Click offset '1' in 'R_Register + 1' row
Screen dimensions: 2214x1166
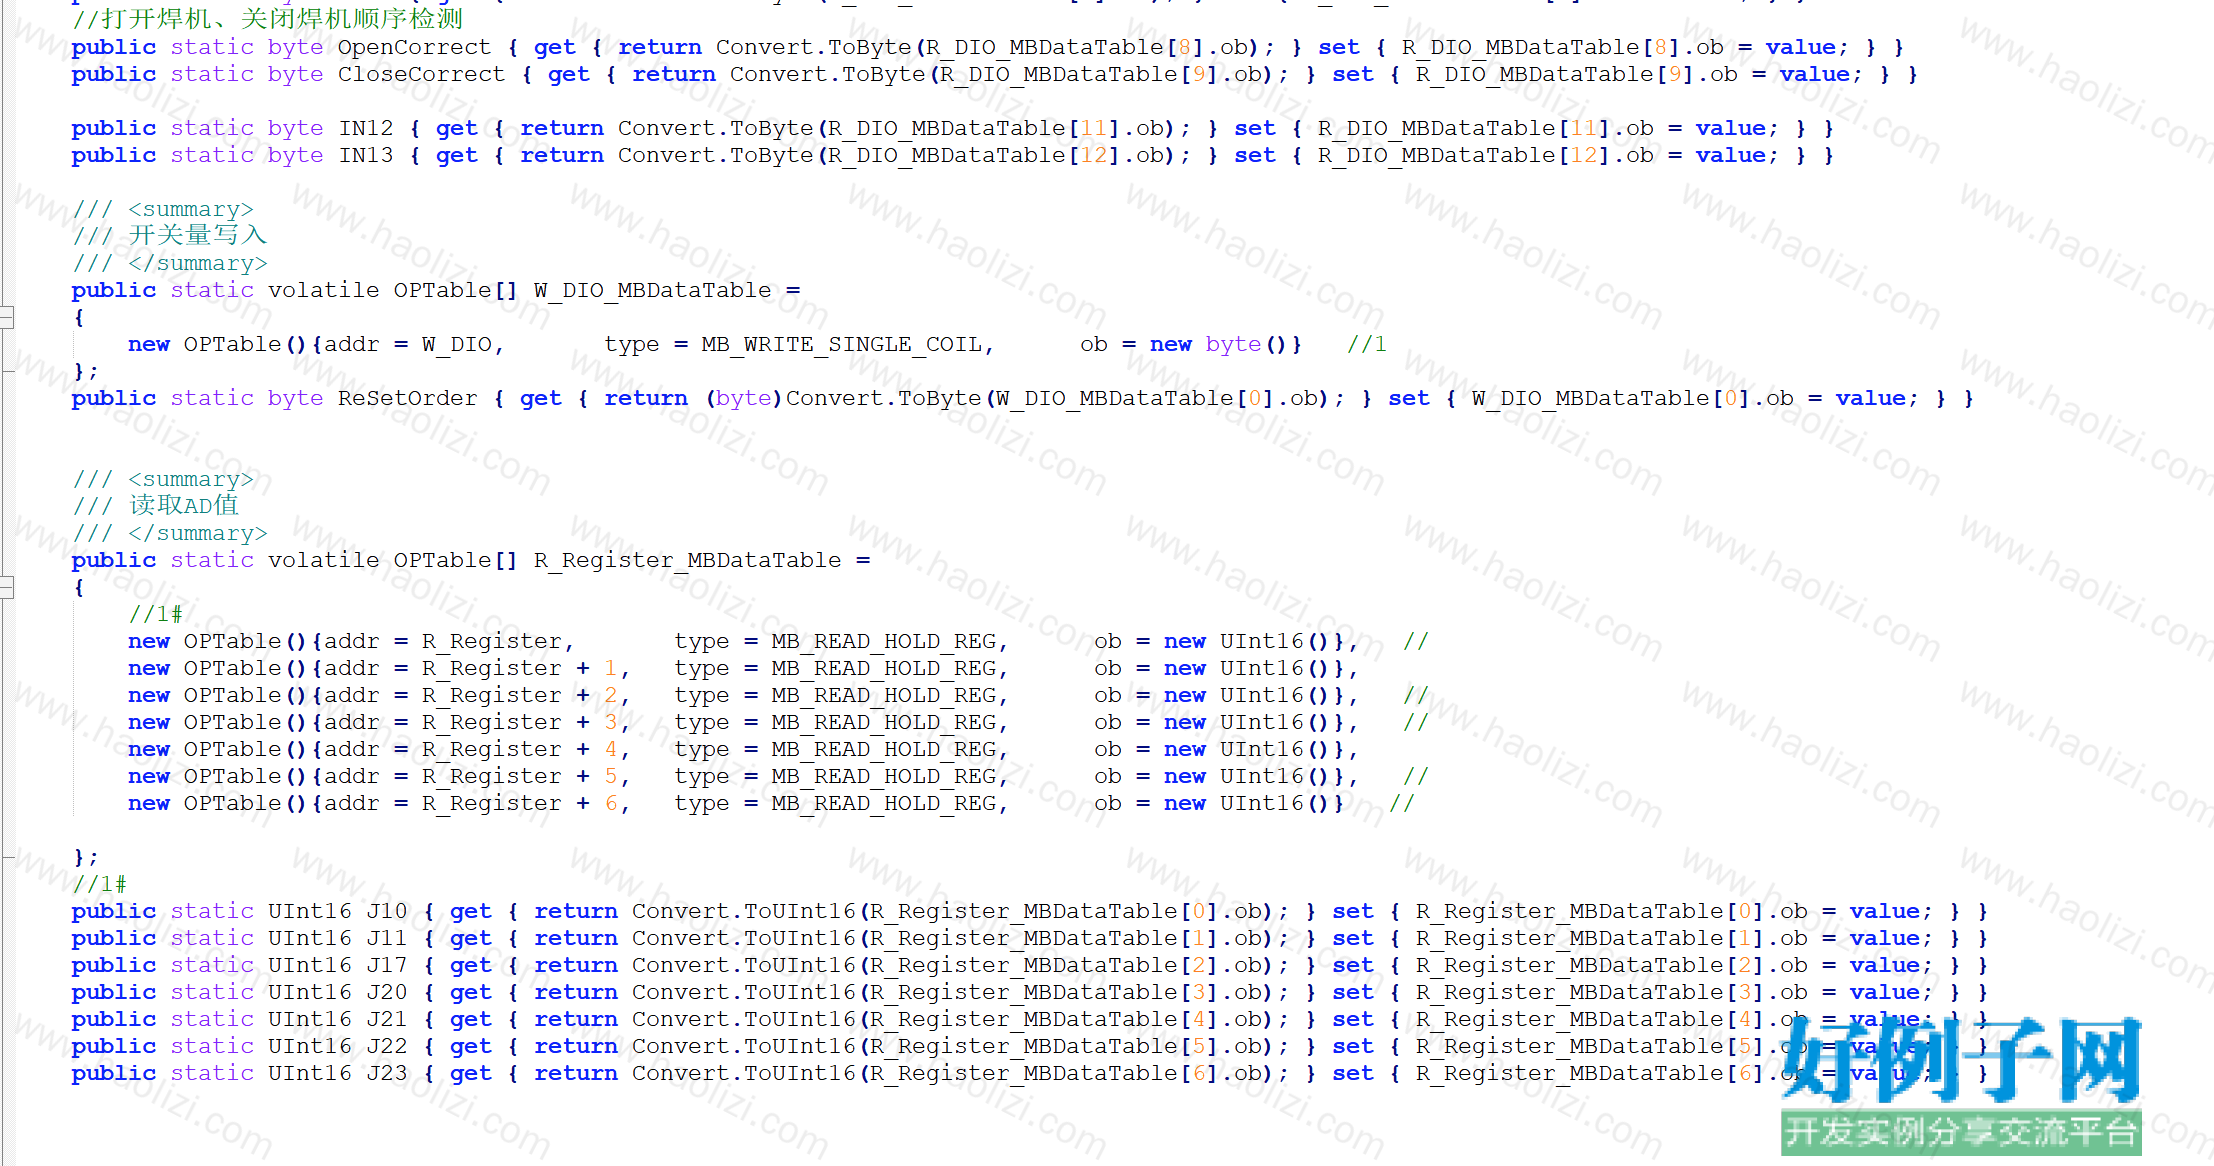coord(610,668)
